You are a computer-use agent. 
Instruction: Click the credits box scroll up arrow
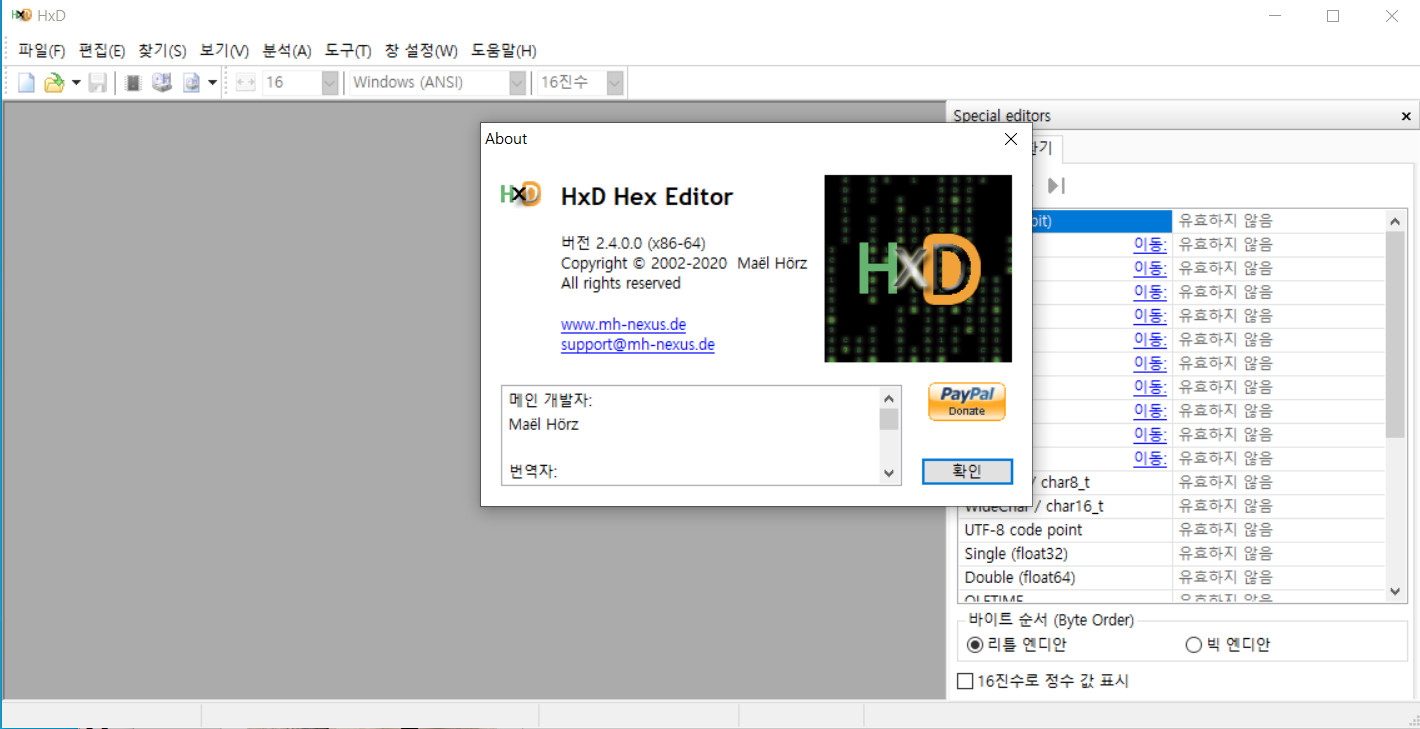pyautogui.click(x=889, y=398)
